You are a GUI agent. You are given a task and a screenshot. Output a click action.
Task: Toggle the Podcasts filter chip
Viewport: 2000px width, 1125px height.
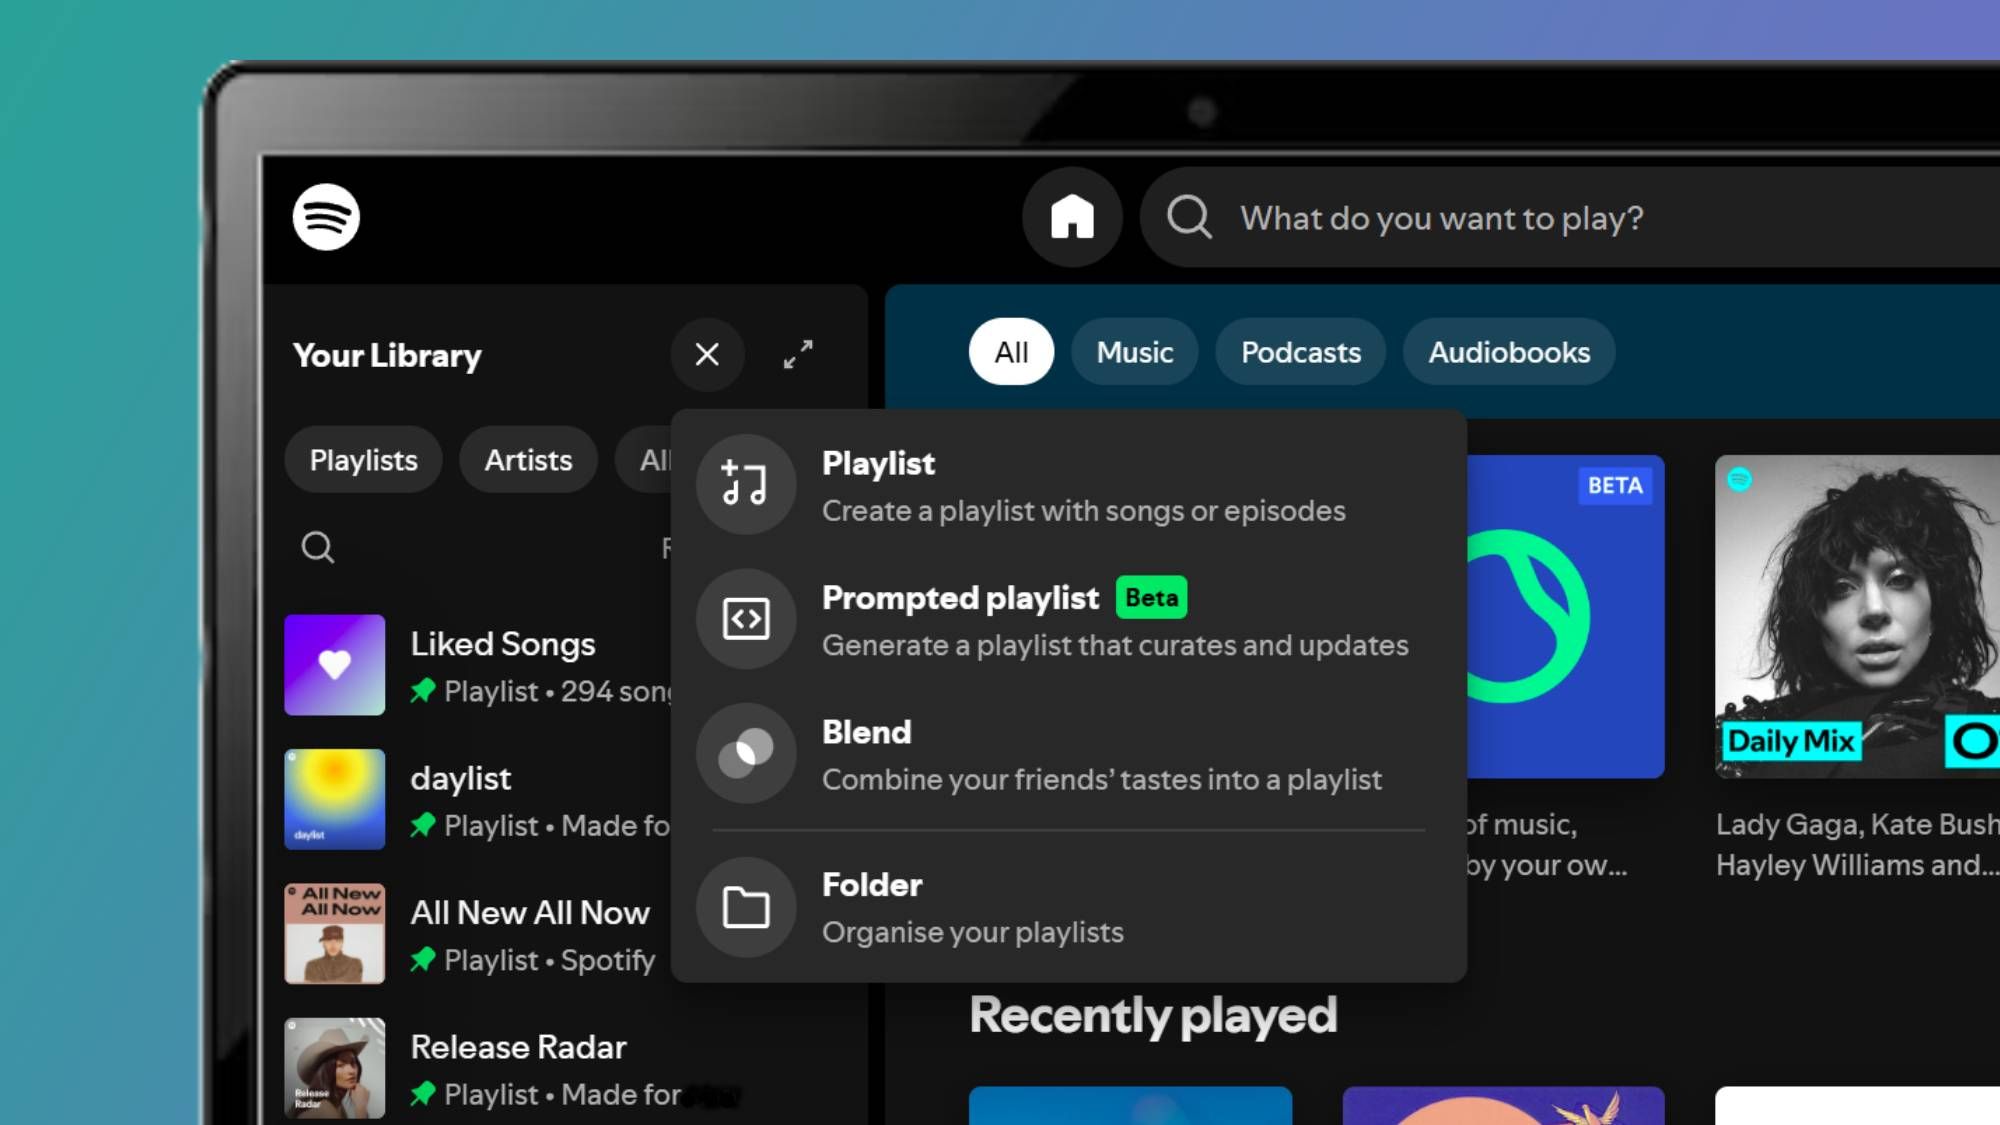(x=1300, y=352)
